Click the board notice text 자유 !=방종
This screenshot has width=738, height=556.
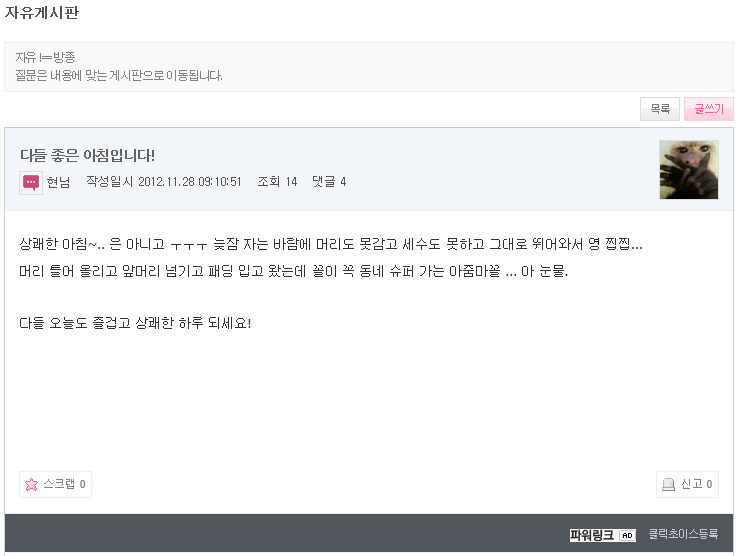click(x=45, y=57)
